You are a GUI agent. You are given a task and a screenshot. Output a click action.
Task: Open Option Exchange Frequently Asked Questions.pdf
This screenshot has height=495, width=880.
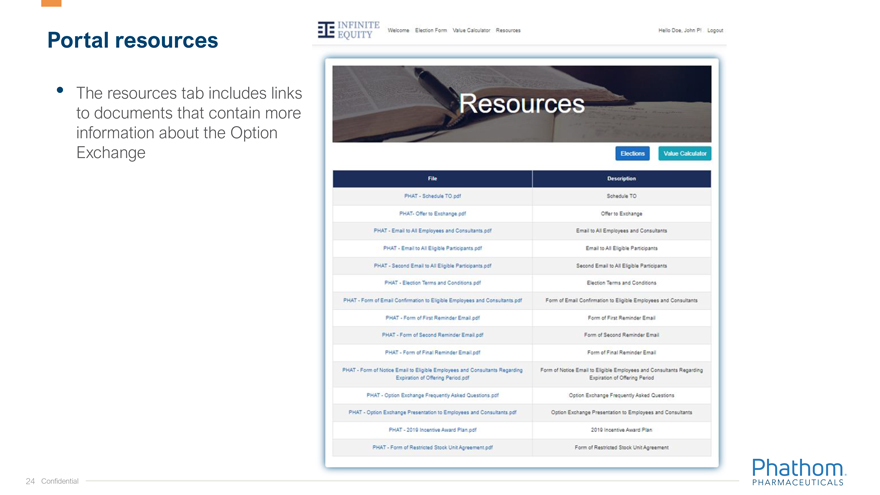432,395
